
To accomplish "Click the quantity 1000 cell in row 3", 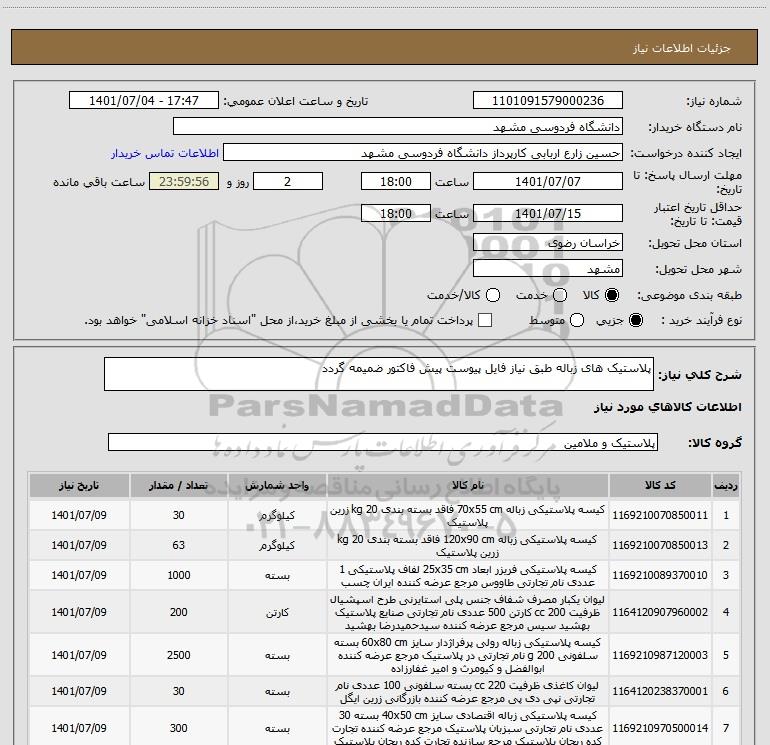I will click(x=179, y=575).
